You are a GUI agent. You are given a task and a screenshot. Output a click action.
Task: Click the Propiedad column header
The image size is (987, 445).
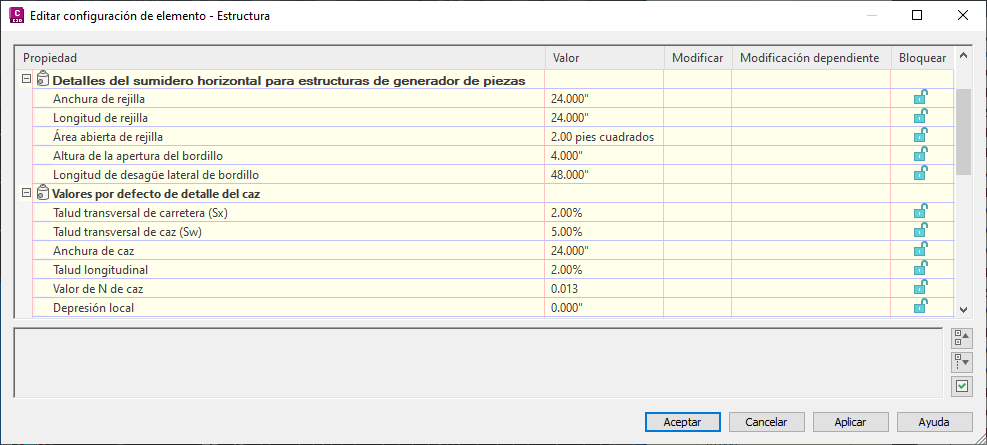pos(280,58)
